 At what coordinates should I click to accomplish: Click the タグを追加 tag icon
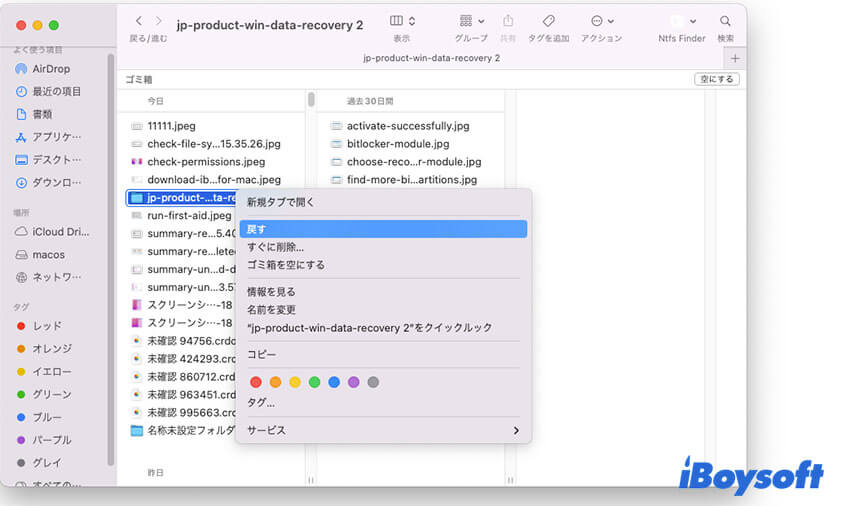(x=549, y=21)
